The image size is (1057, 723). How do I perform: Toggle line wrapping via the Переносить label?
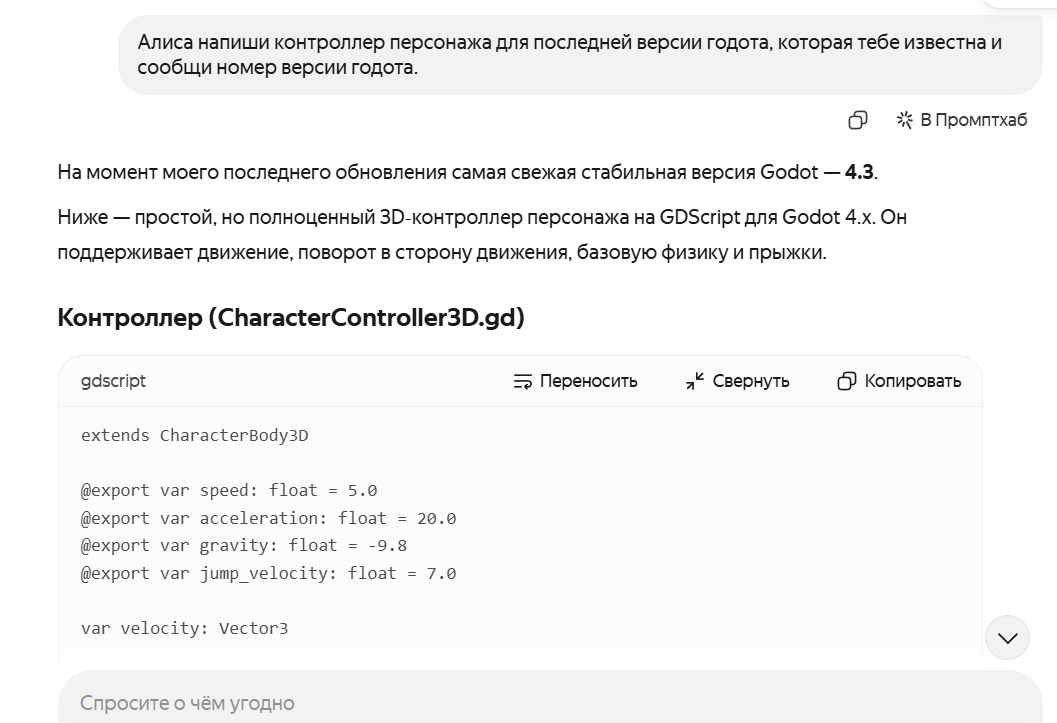tap(588, 381)
